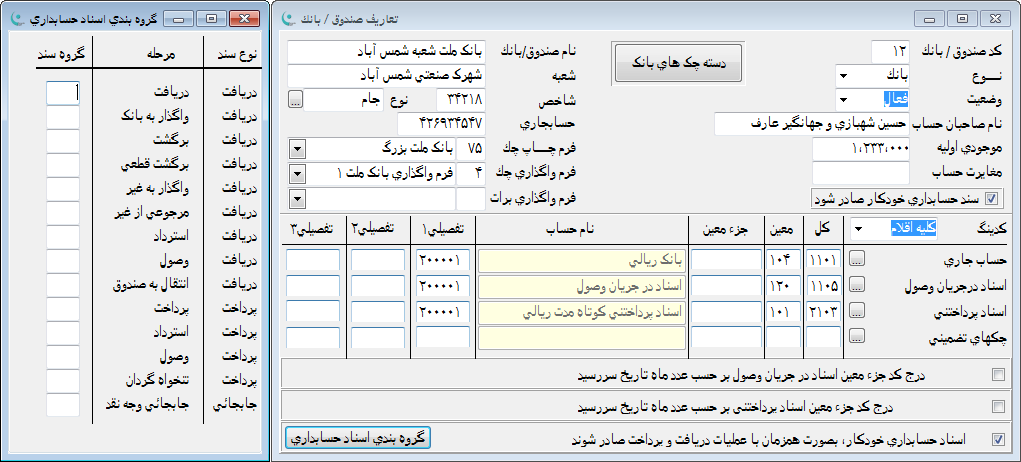Tick درج کد جزء معين اسناد پرداختني checkbox
The height and width of the screenshot is (462, 1021).
coord(997,407)
